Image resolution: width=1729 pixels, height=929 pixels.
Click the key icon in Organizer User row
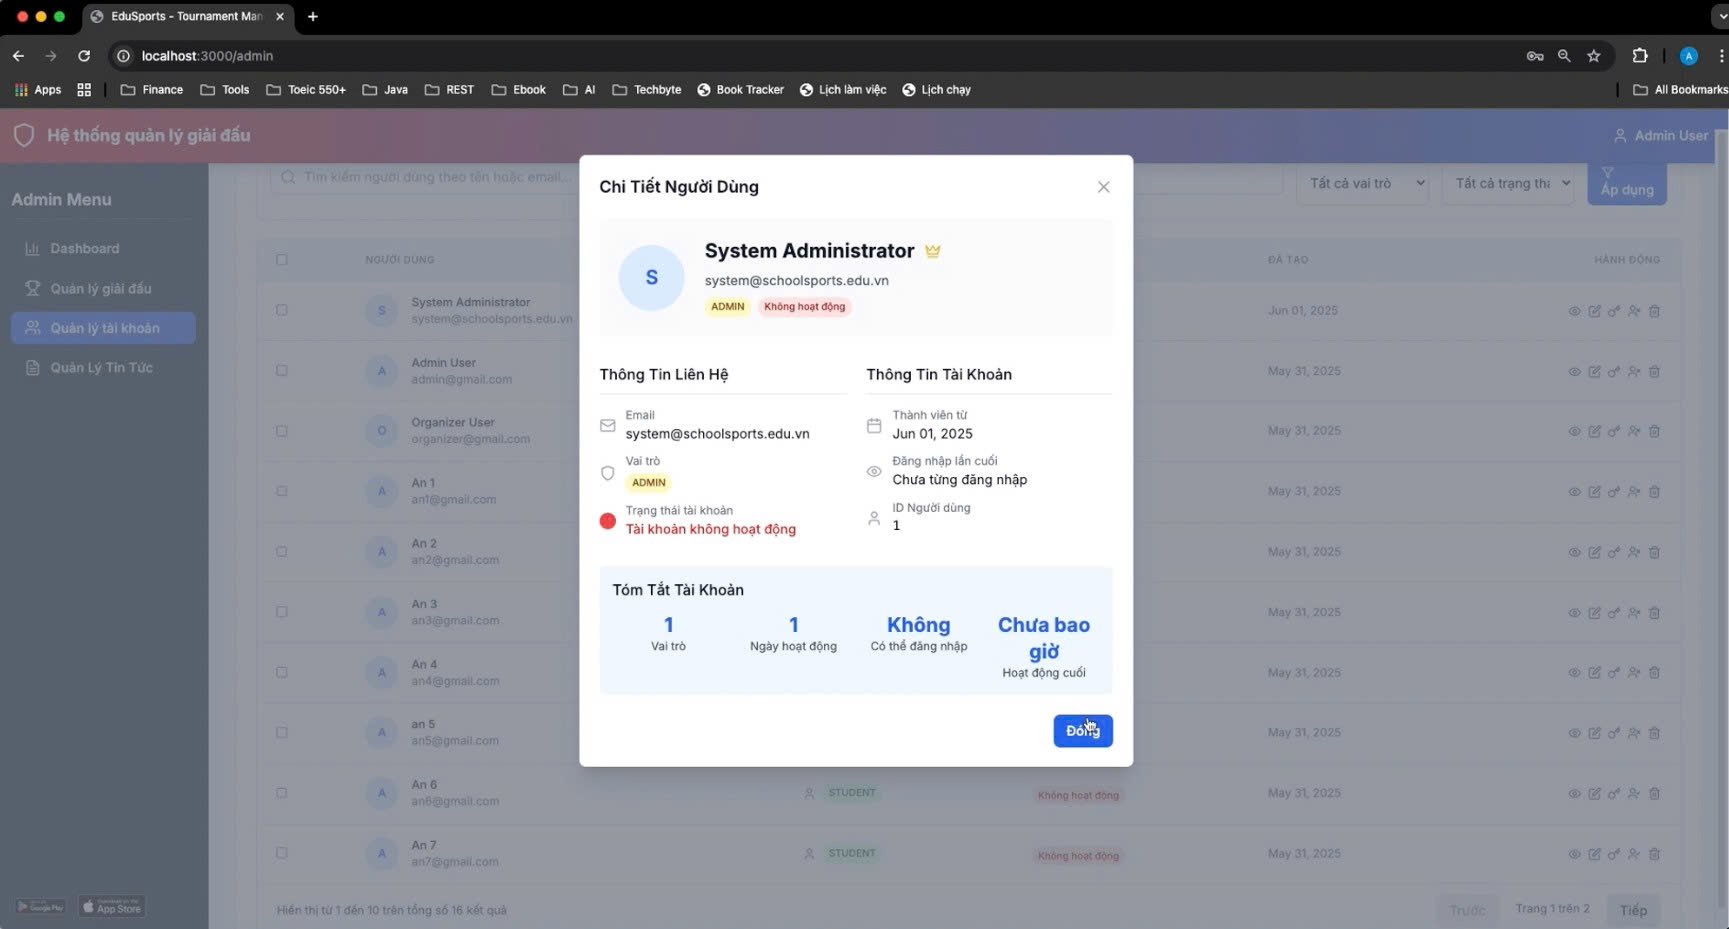tap(1614, 432)
